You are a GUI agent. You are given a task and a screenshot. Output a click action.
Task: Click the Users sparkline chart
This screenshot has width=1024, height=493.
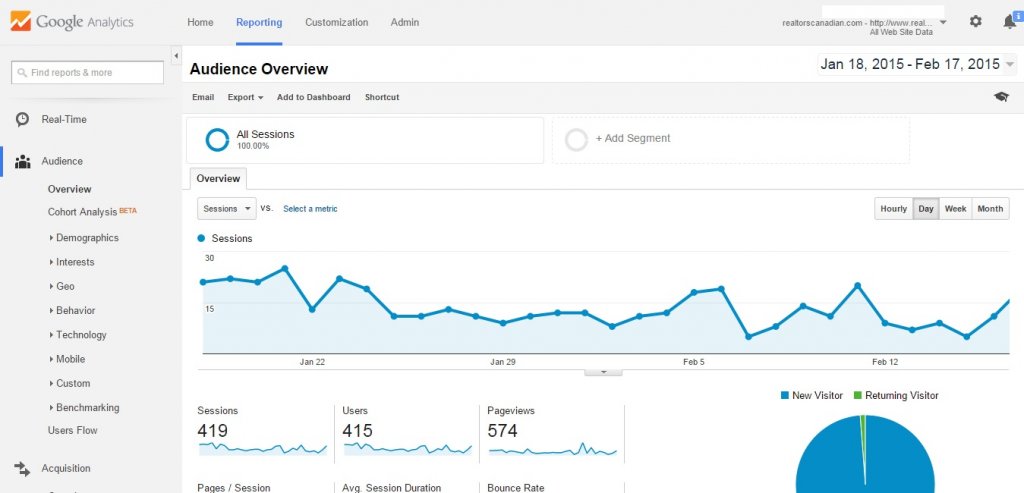click(x=408, y=449)
